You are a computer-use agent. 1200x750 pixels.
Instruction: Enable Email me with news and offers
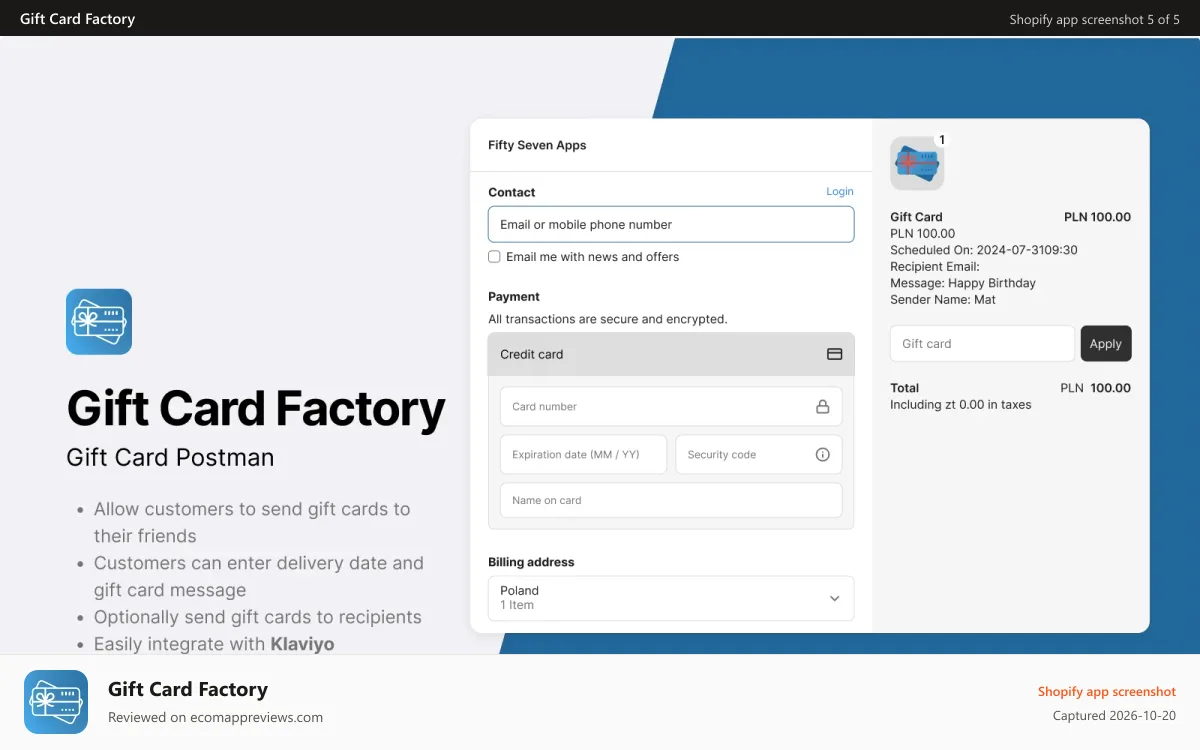[x=494, y=257]
